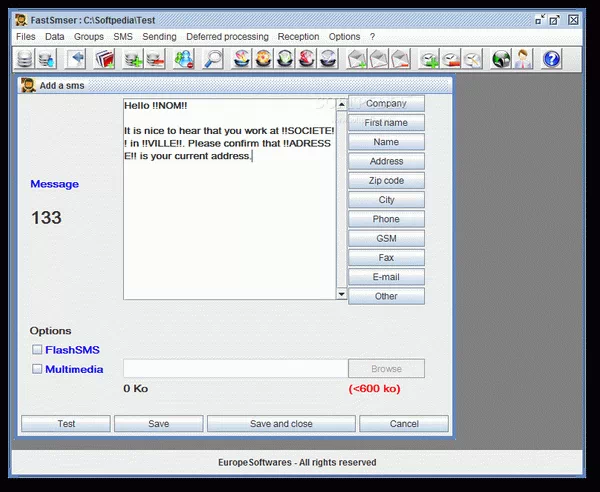The height and width of the screenshot is (492, 600).
Task: Open the Reception menu
Action: pyautogui.click(x=298, y=36)
